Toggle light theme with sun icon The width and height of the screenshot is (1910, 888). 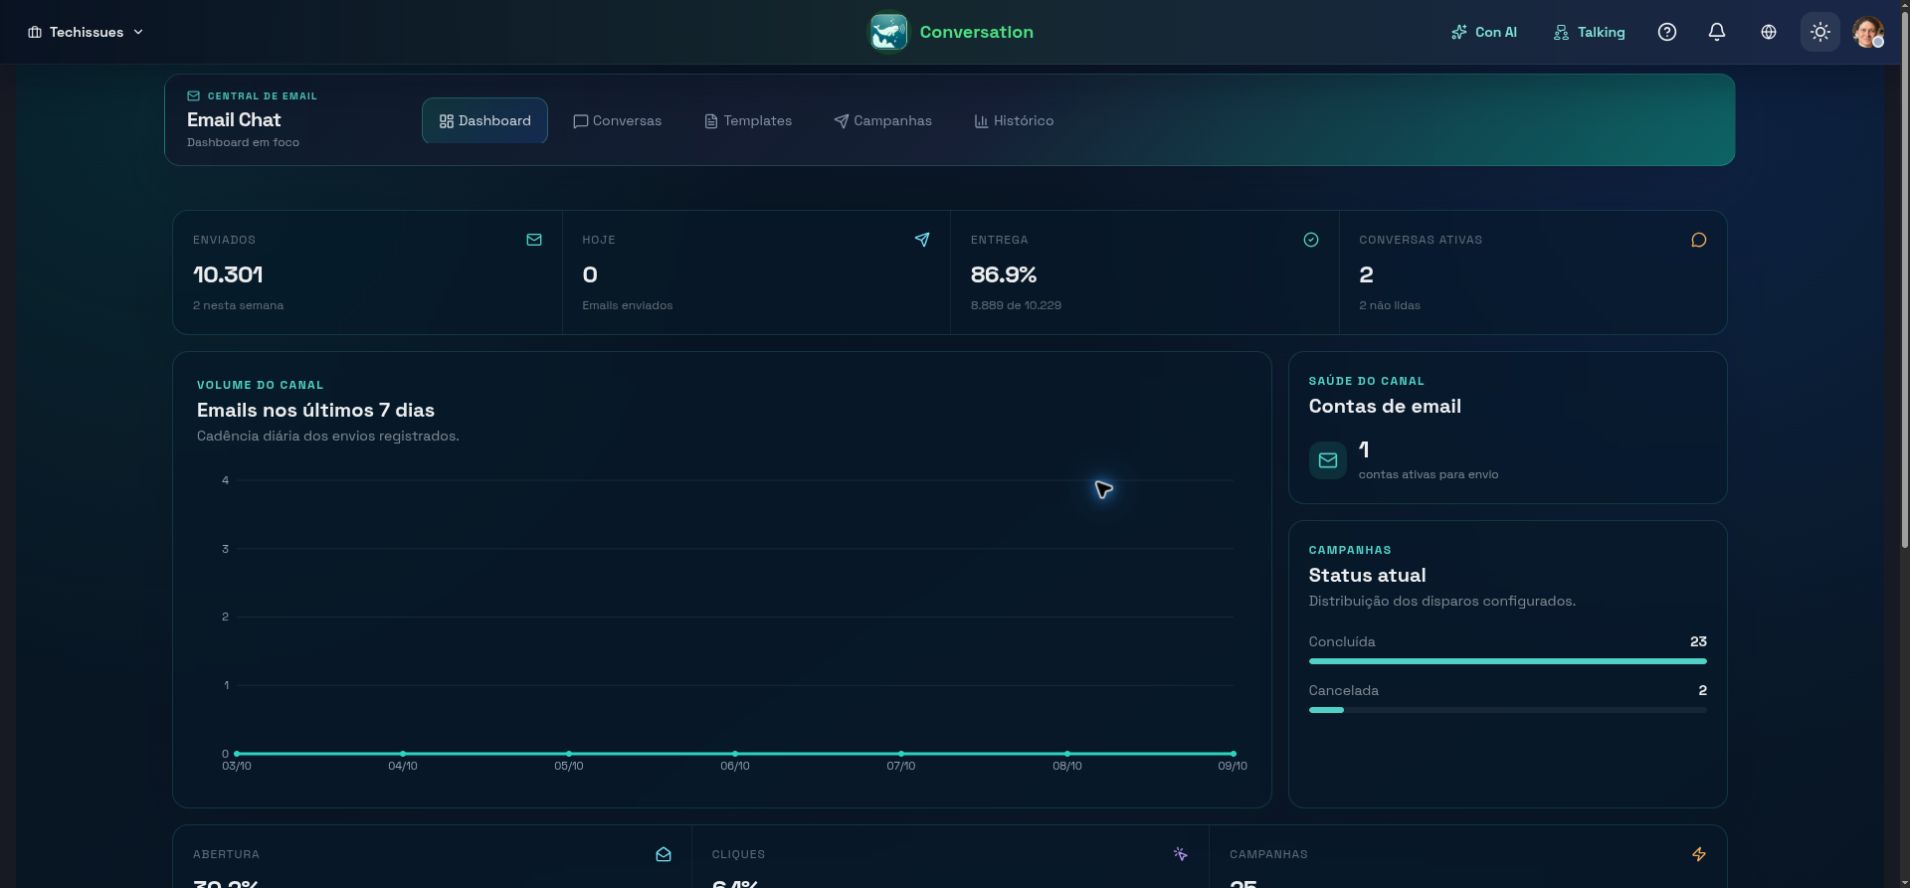[1820, 32]
